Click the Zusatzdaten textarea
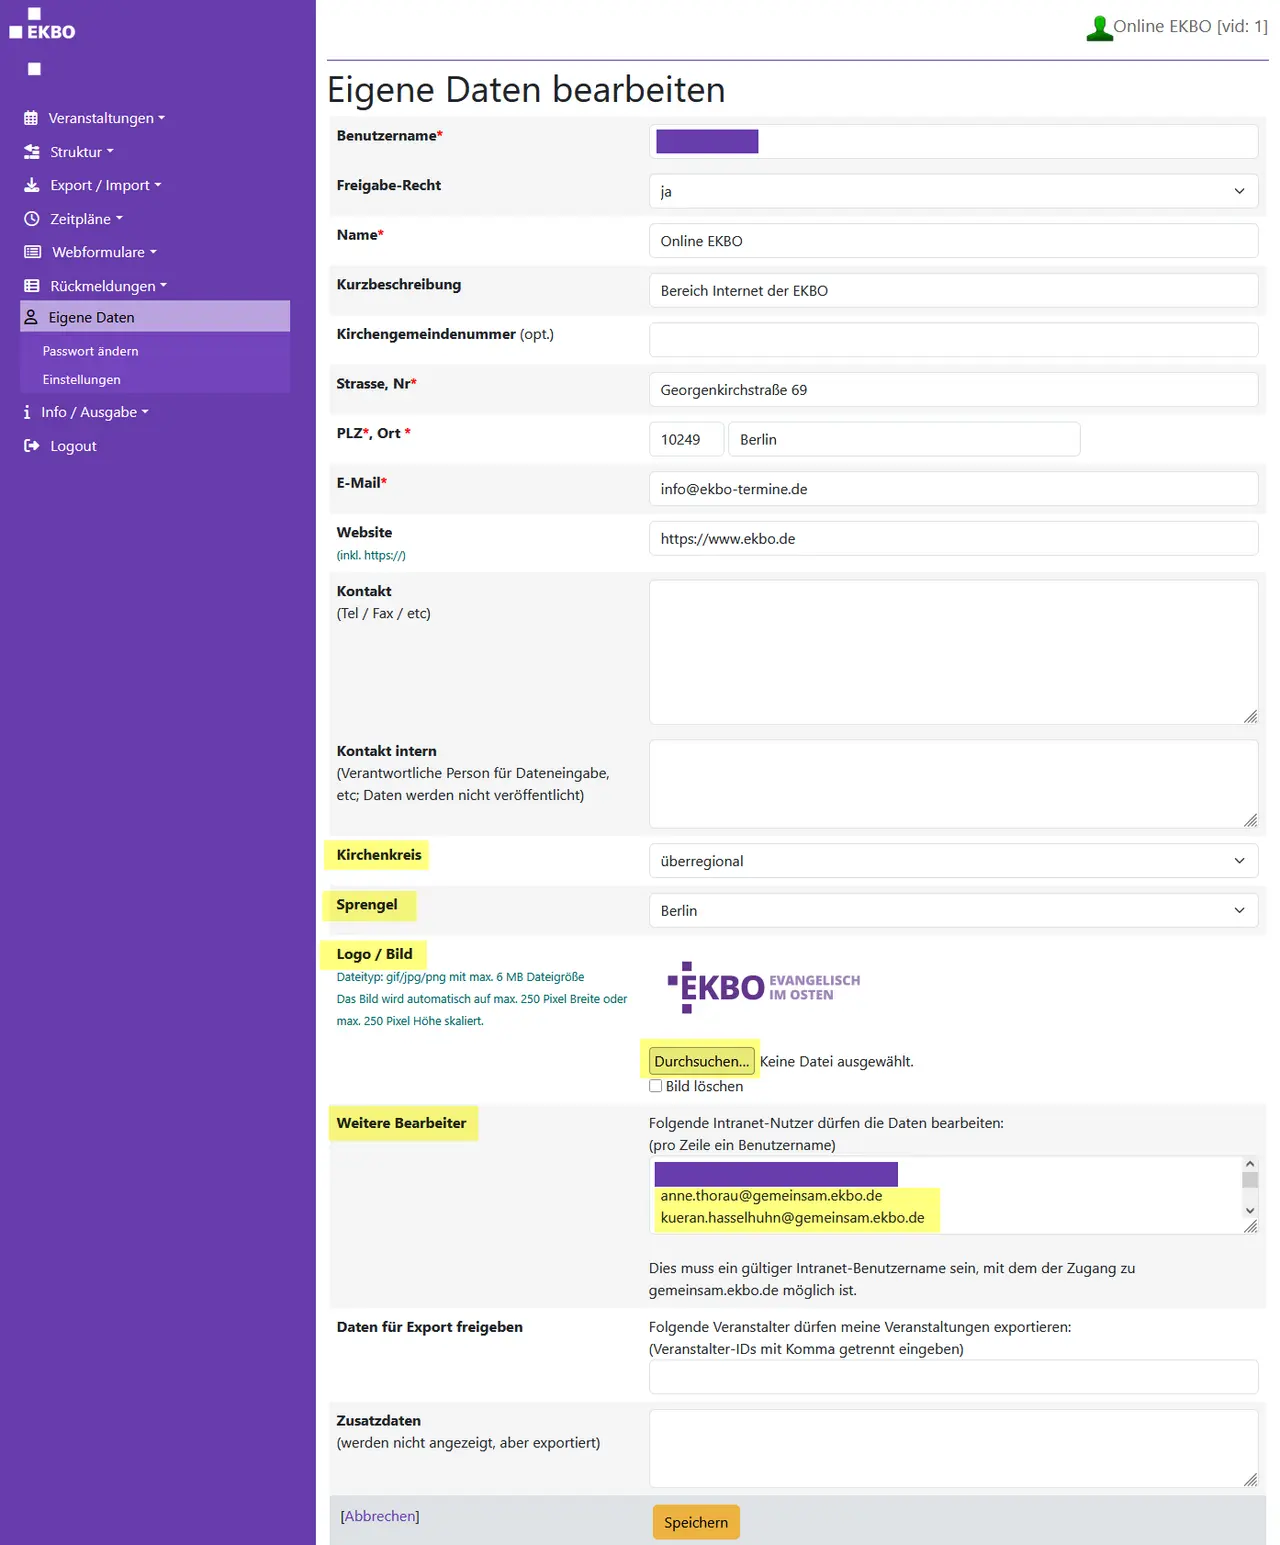 click(953, 1449)
